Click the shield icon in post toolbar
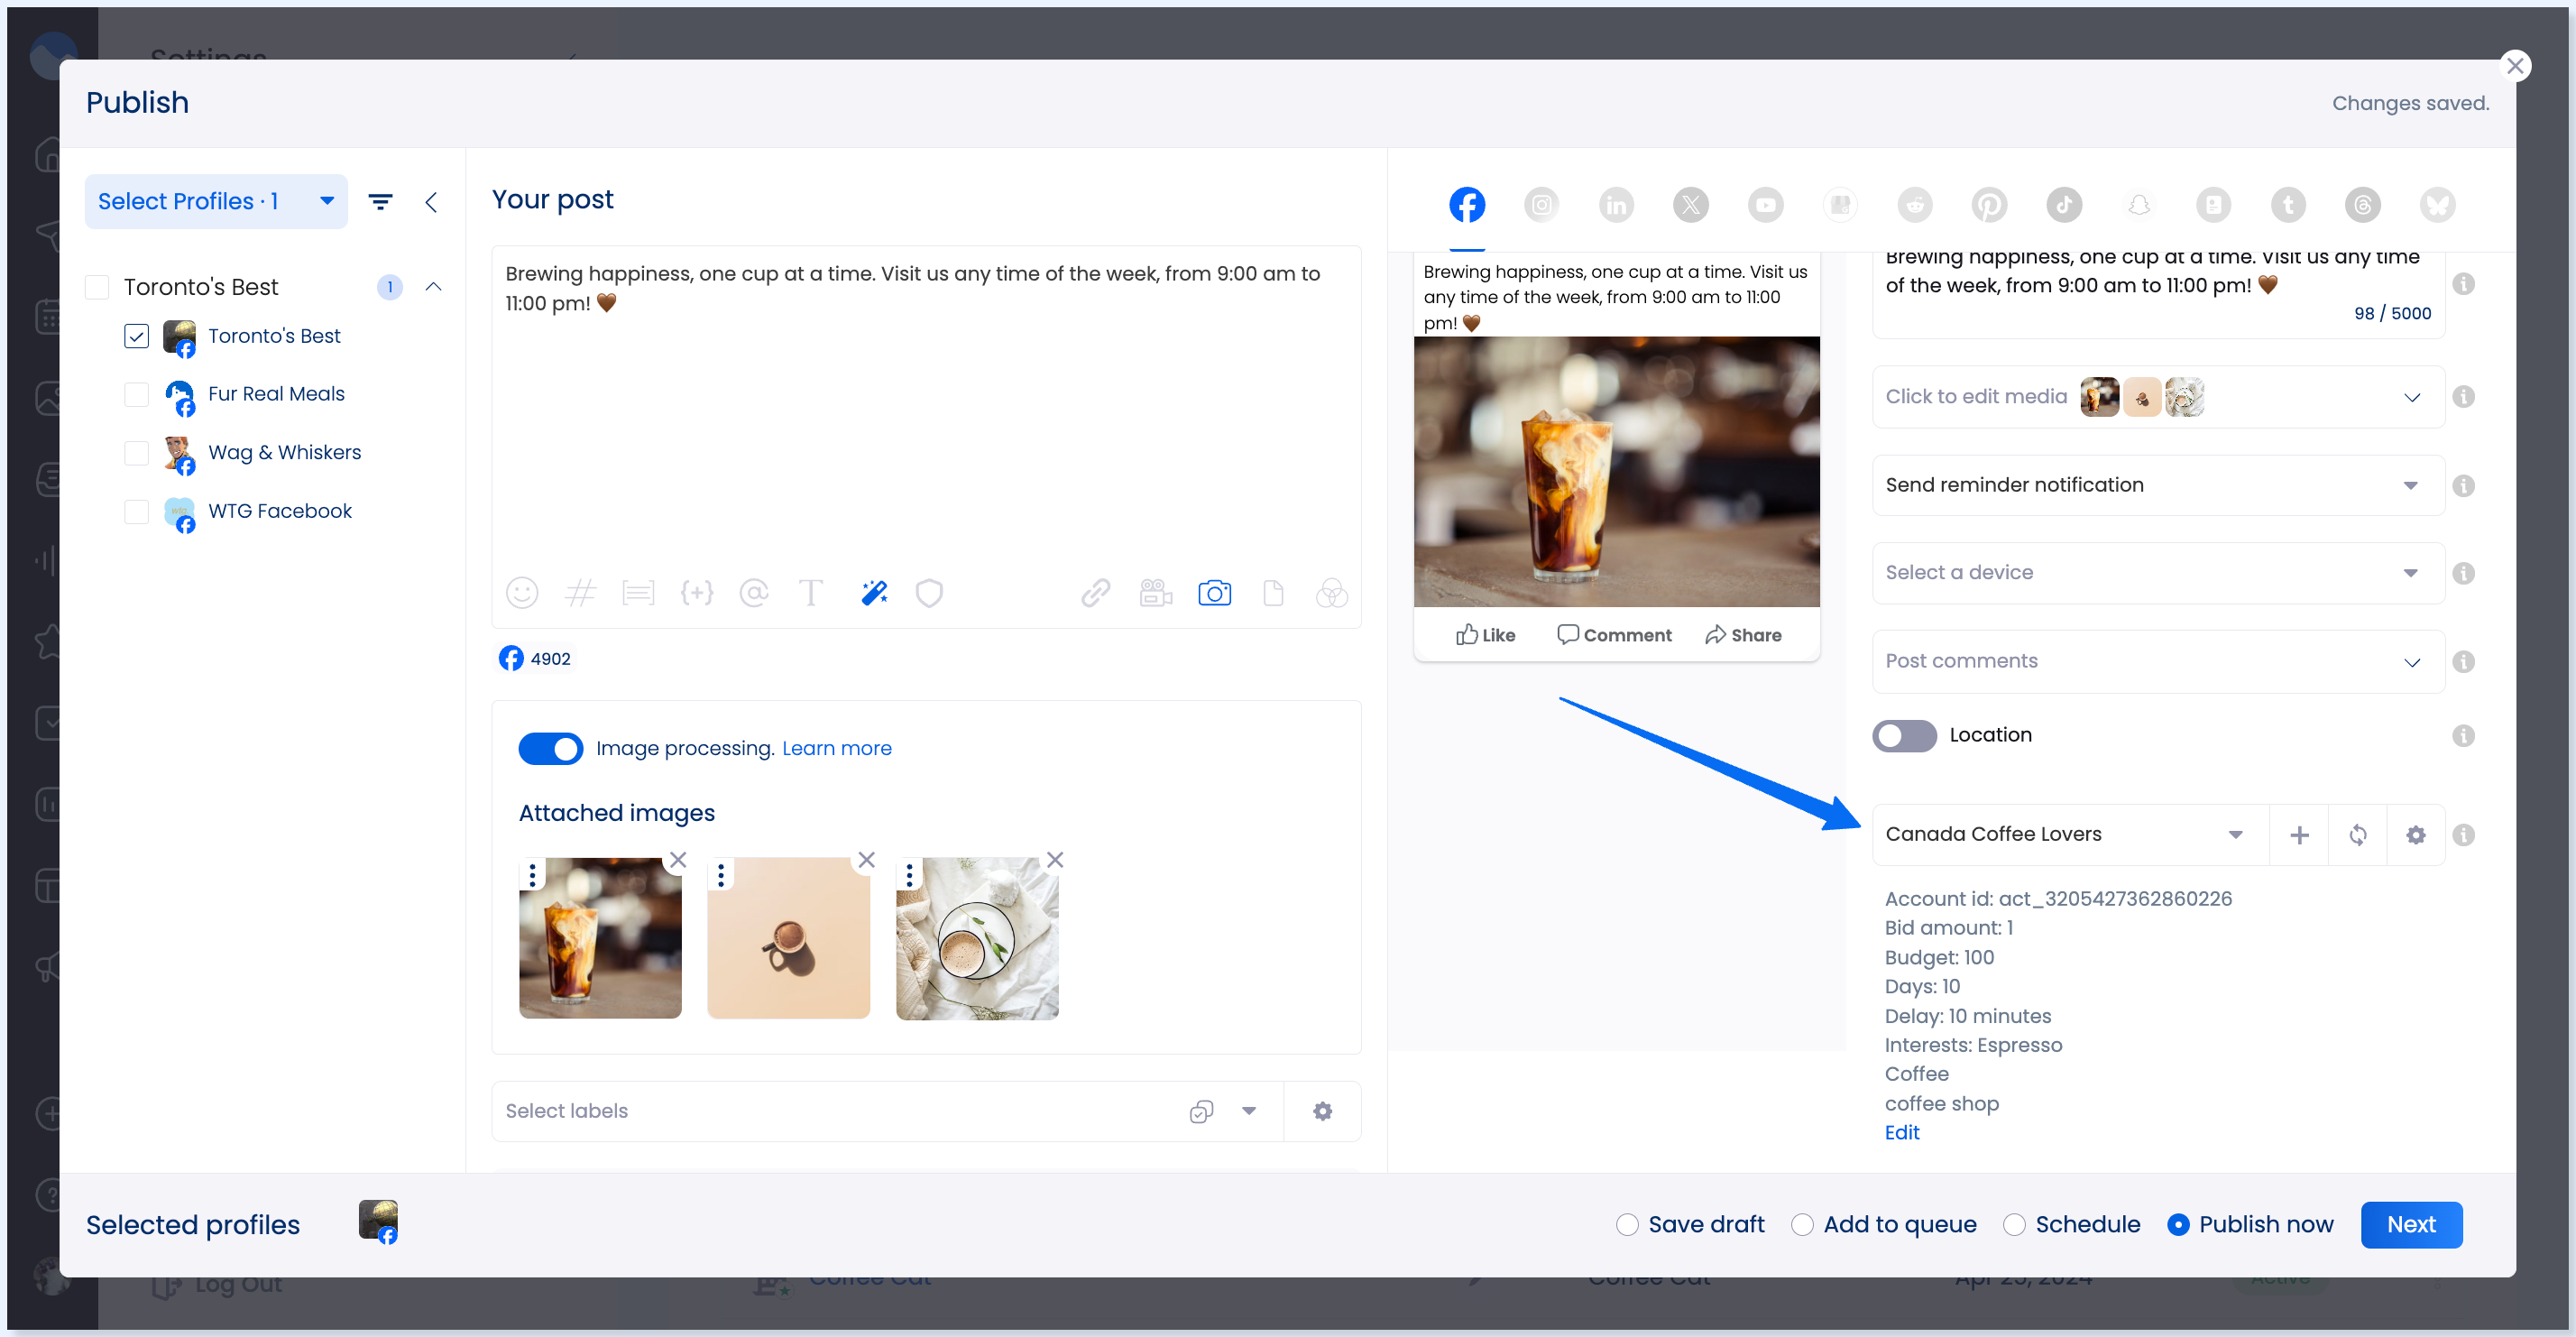The width and height of the screenshot is (2576, 1337). (x=929, y=593)
